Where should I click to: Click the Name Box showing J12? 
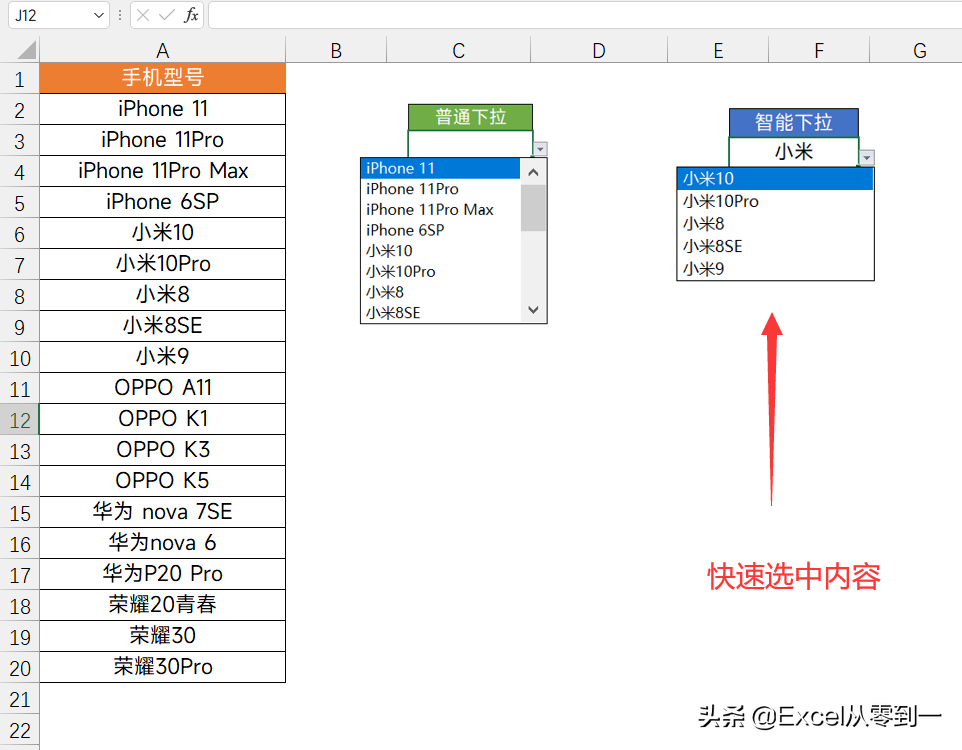50,15
